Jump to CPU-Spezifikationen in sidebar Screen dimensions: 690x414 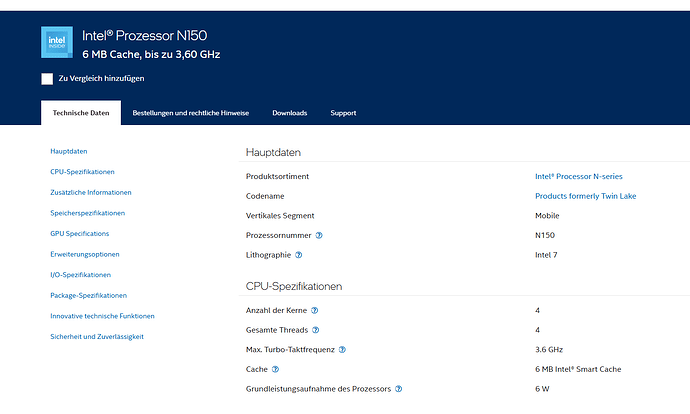[x=82, y=172]
